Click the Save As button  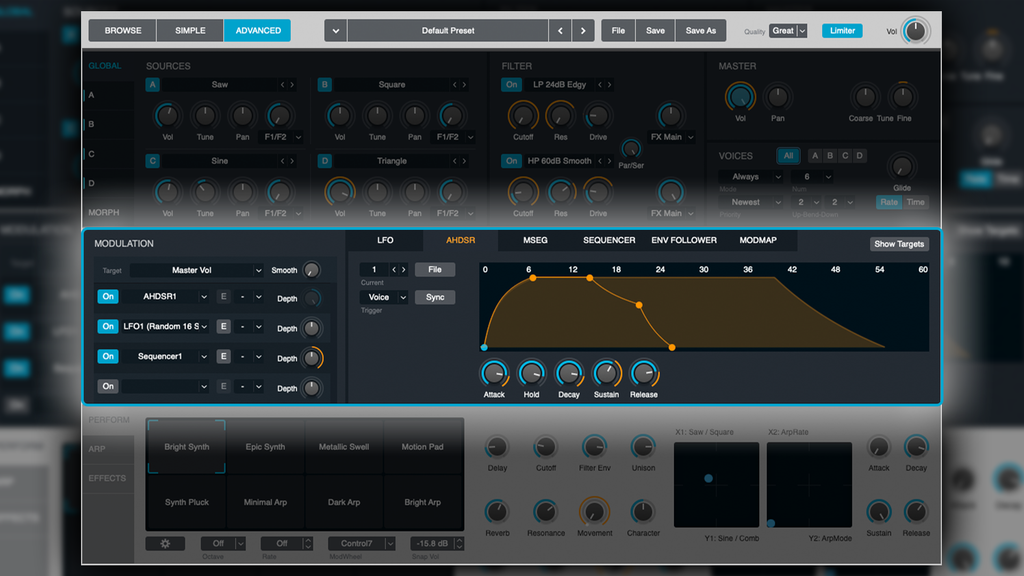(x=700, y=30)
